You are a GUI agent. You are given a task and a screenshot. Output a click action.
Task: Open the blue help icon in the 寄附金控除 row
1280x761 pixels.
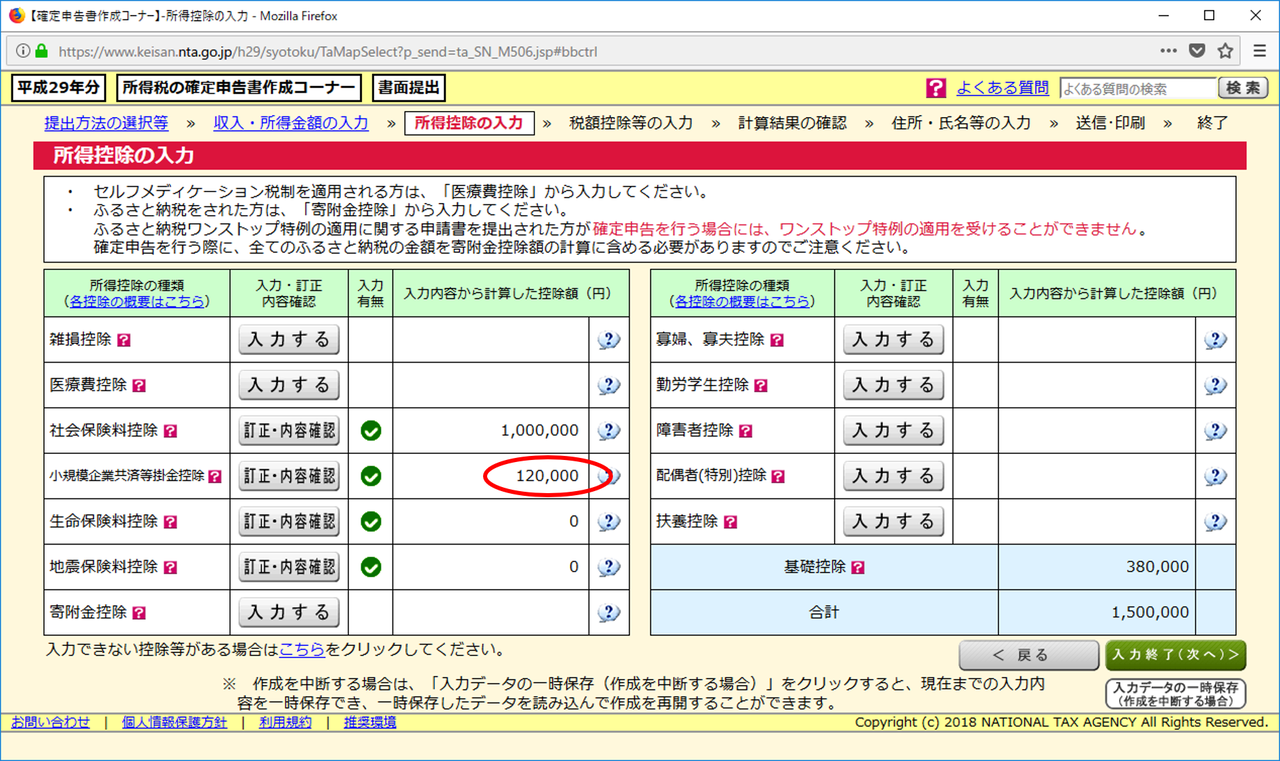pos(609,611)
